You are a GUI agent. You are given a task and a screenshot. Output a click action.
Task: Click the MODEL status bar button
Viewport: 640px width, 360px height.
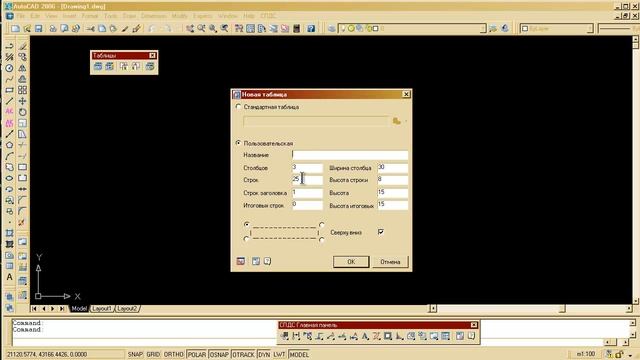299,355
